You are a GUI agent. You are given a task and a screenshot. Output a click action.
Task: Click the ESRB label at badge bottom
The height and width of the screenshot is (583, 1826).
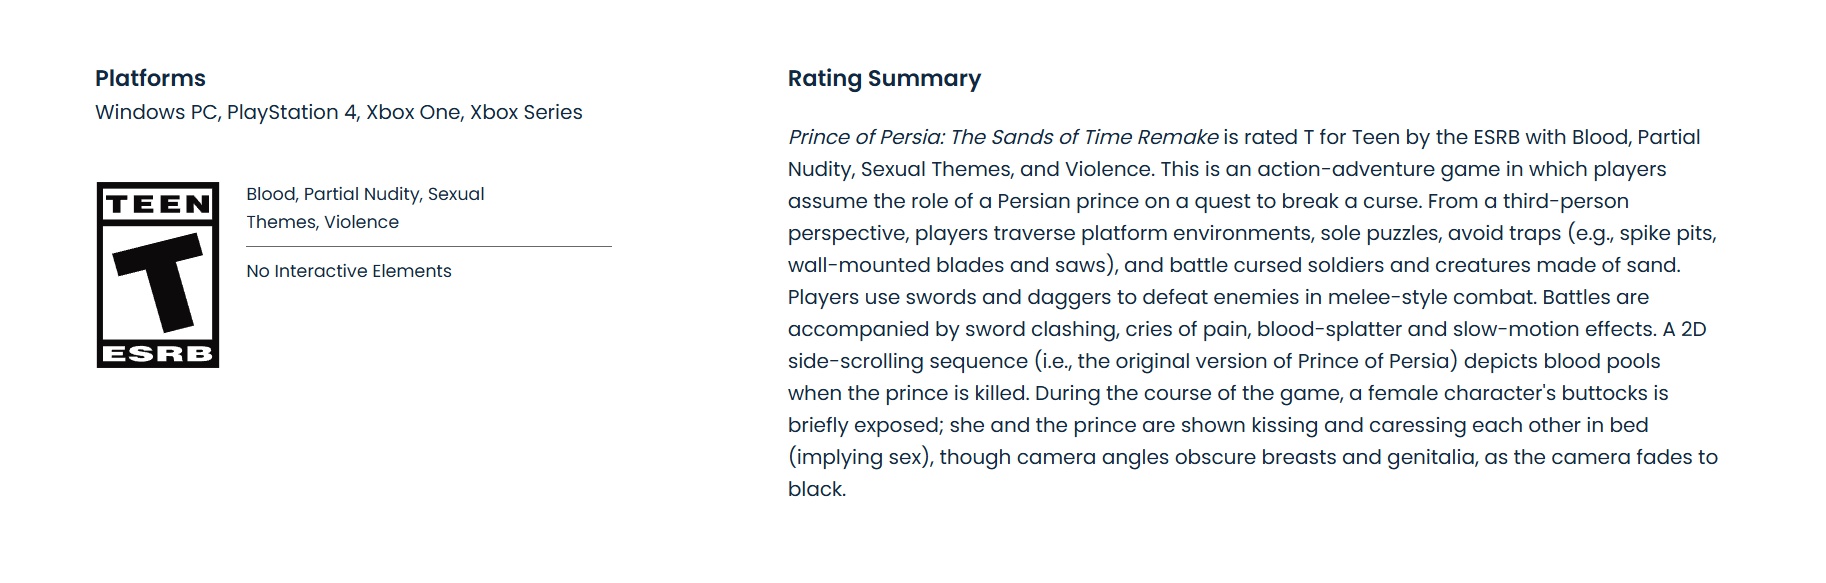tap(158, 353)
